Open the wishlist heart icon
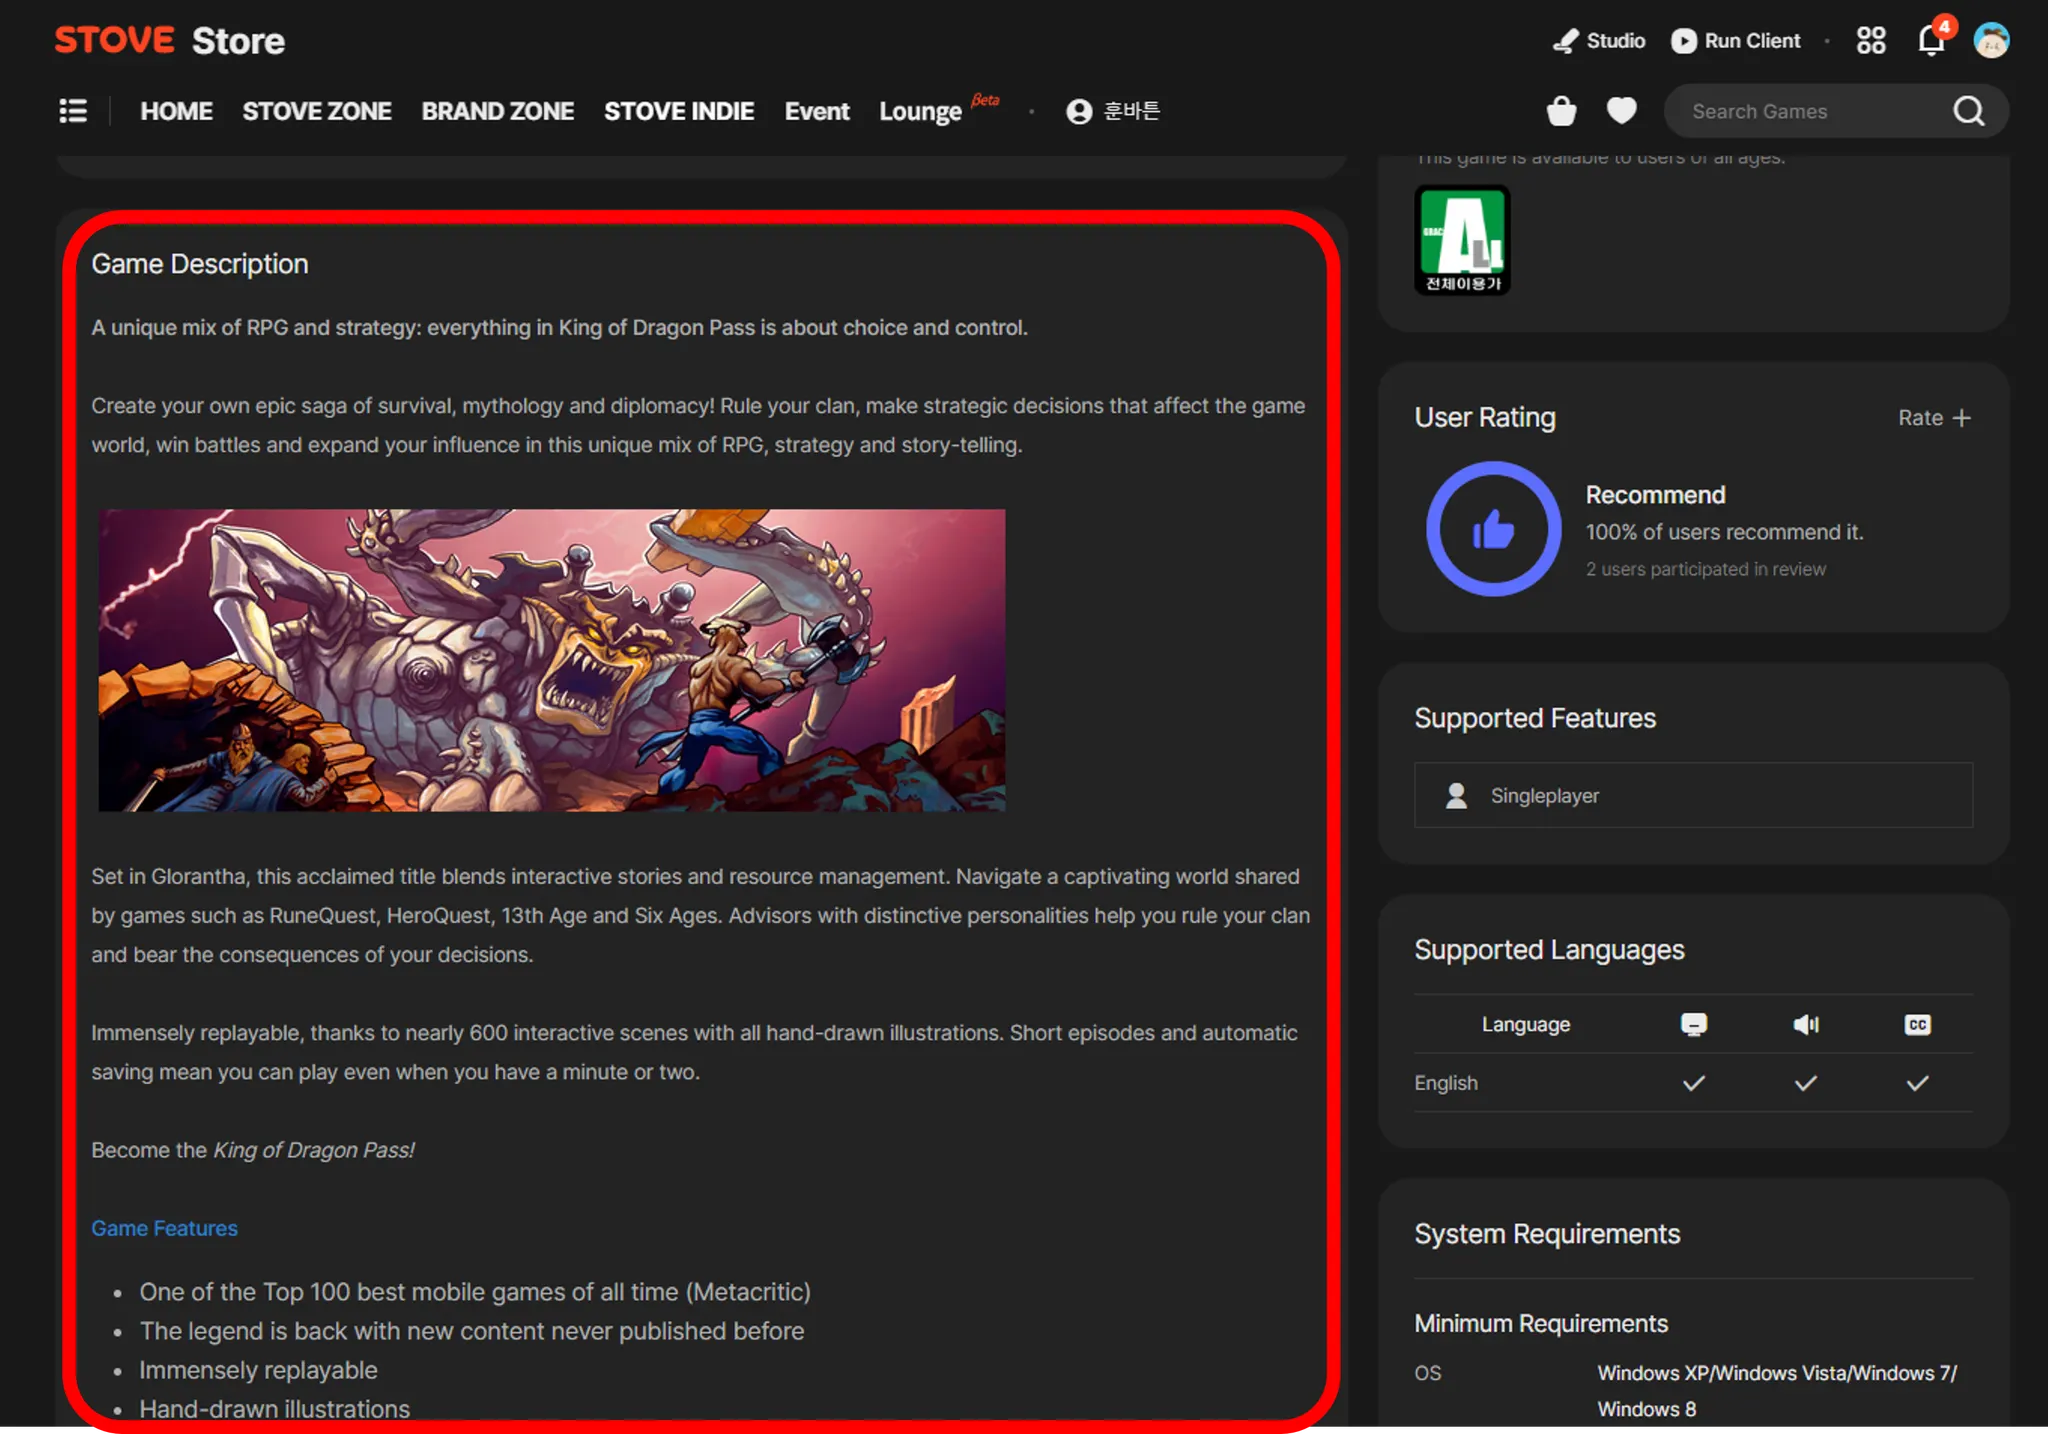 coord(1621,110)
